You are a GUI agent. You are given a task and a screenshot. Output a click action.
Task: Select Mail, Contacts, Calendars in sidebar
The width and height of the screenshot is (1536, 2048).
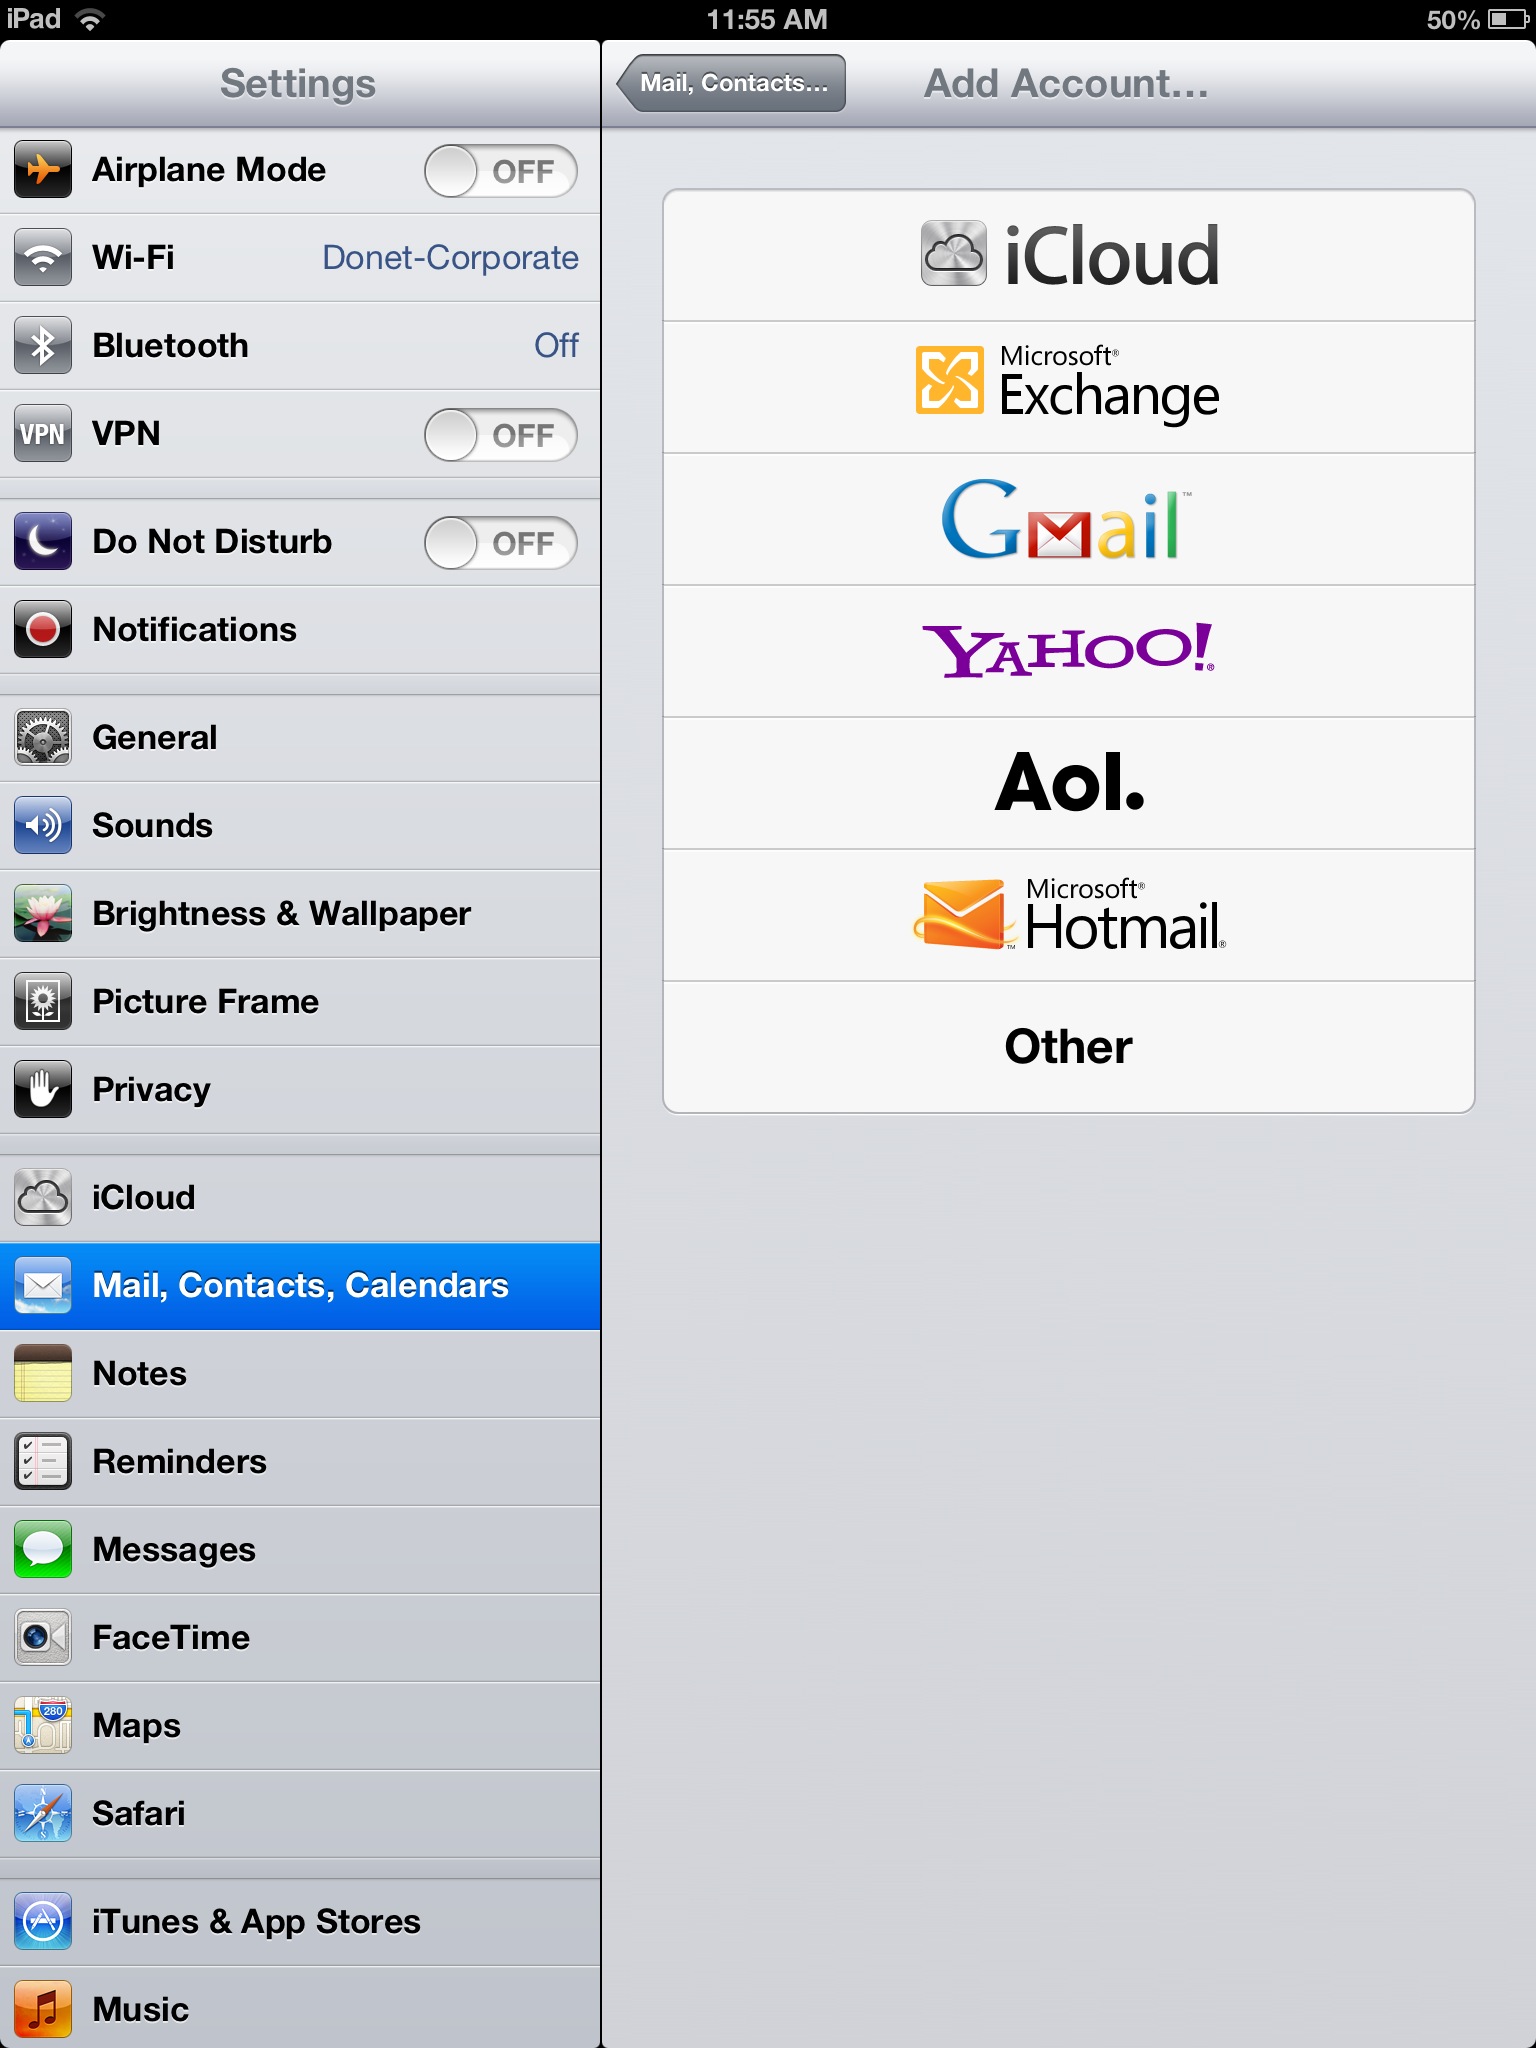tap(300, 1286)
